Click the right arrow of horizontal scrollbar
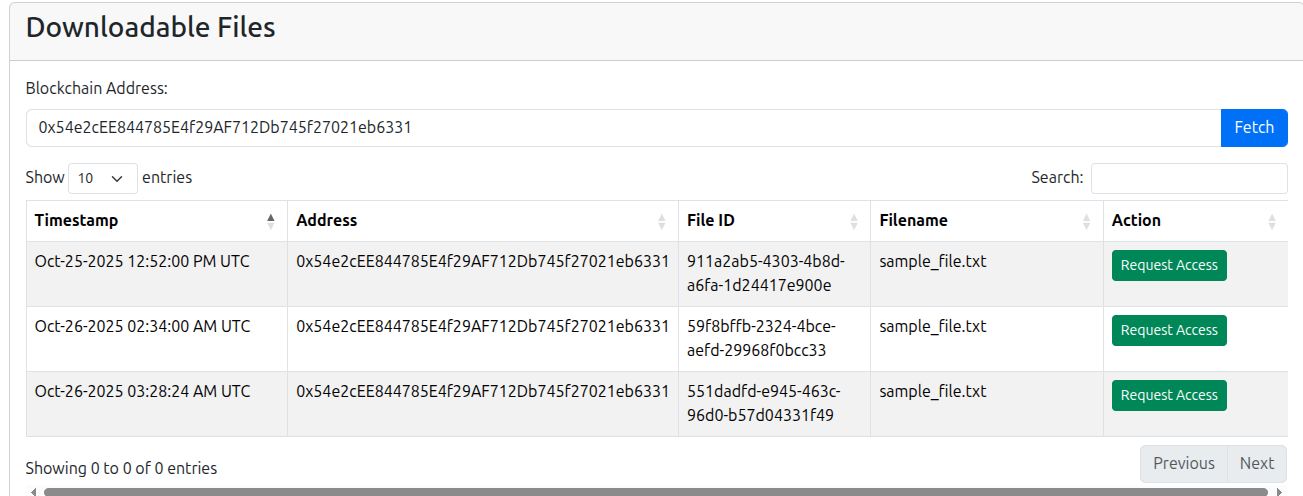Screen dimensions: 1303x496 tap(1280, 491)
